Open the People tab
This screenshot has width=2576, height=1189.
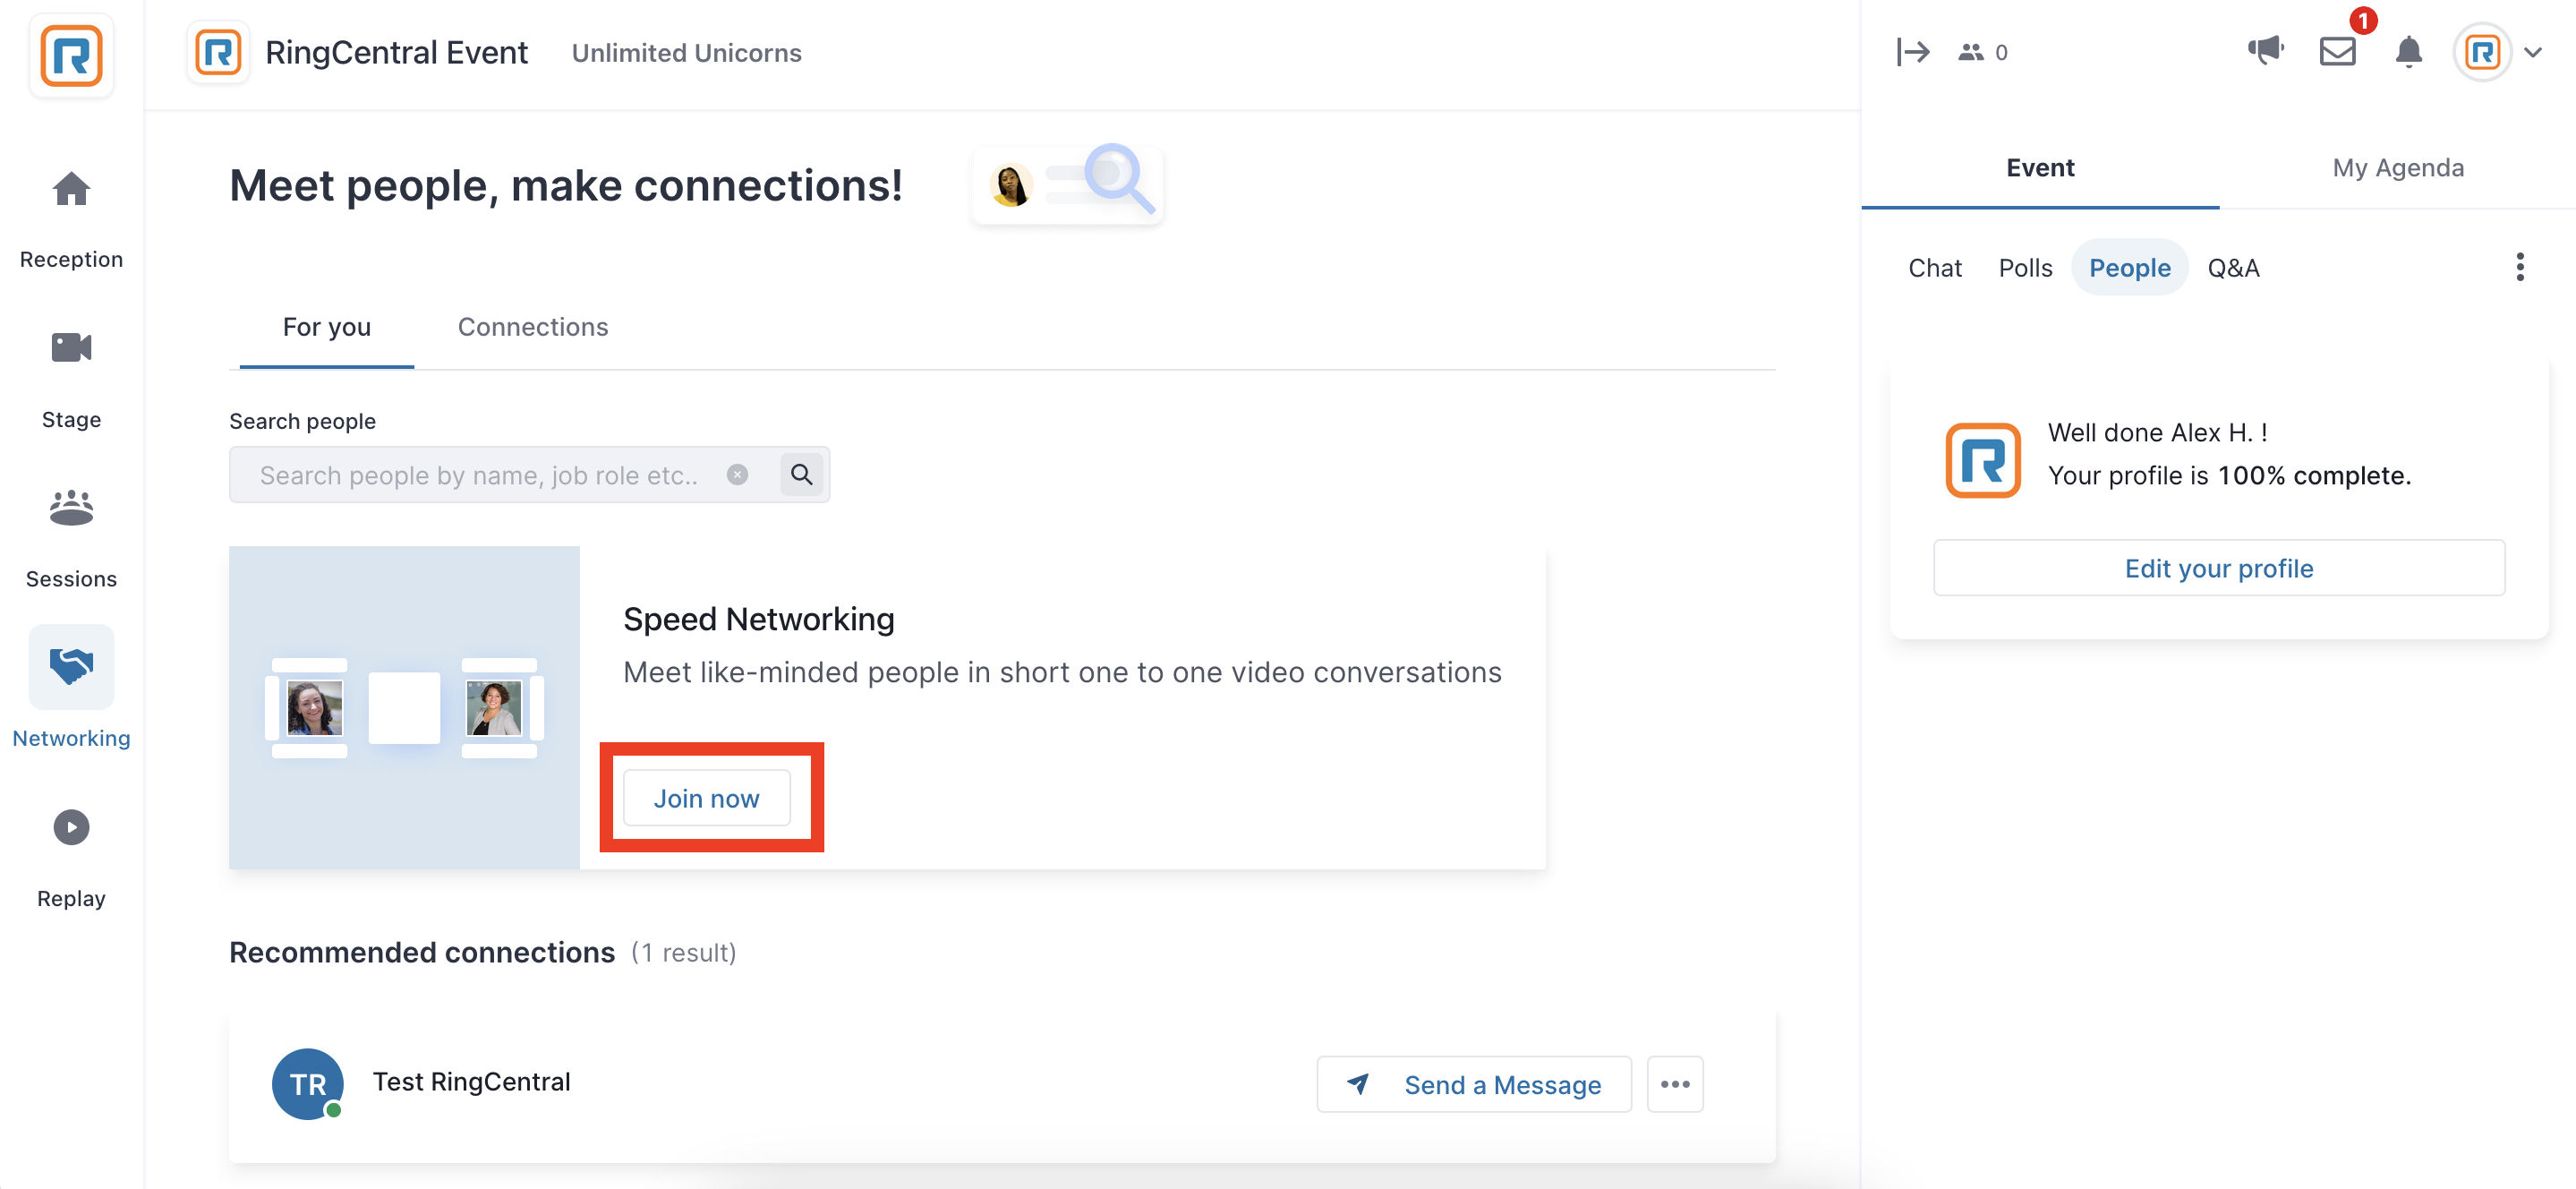pos(2130,268)
